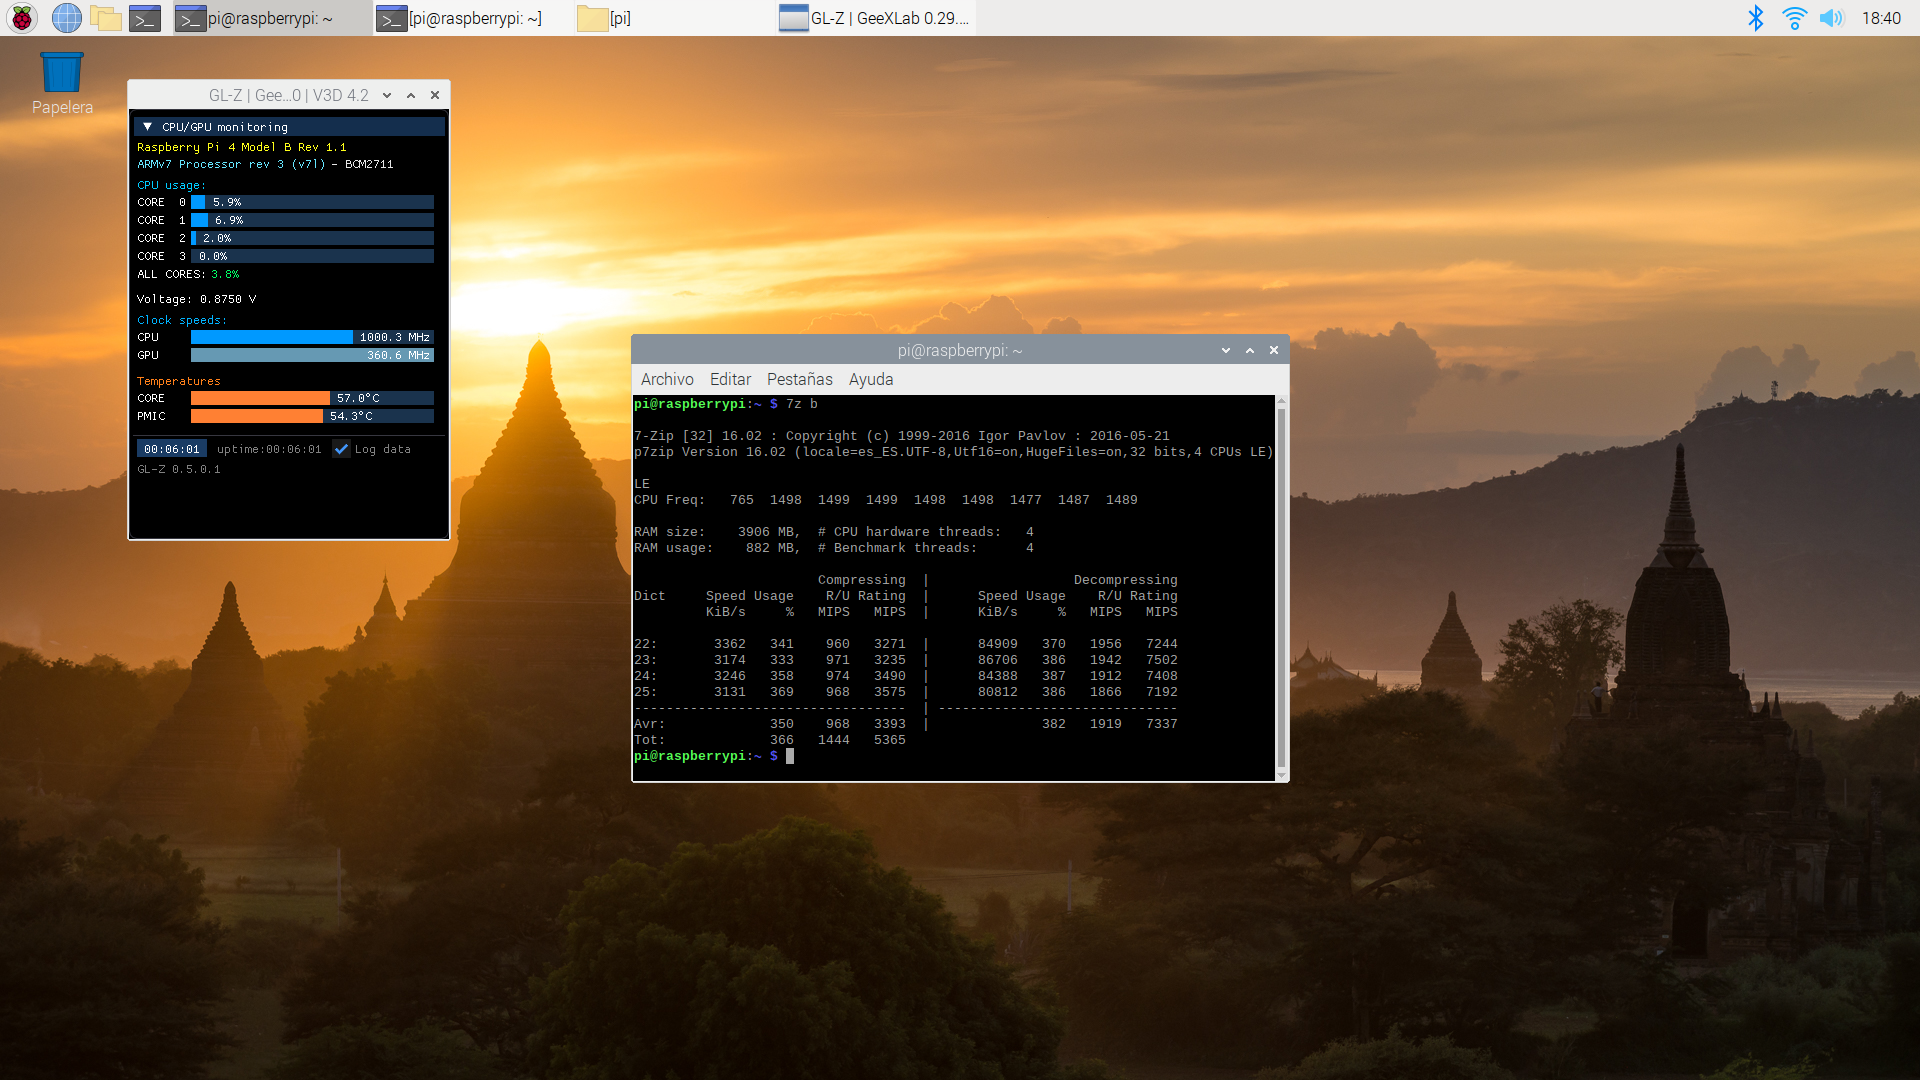Maximize the terminal window
The width and height of the screenshot is (1920, 1080).
click(1250, 350)
